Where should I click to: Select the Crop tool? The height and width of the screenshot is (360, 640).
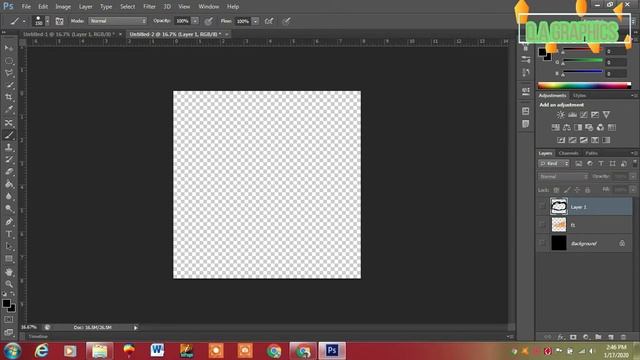click(9, 97)
